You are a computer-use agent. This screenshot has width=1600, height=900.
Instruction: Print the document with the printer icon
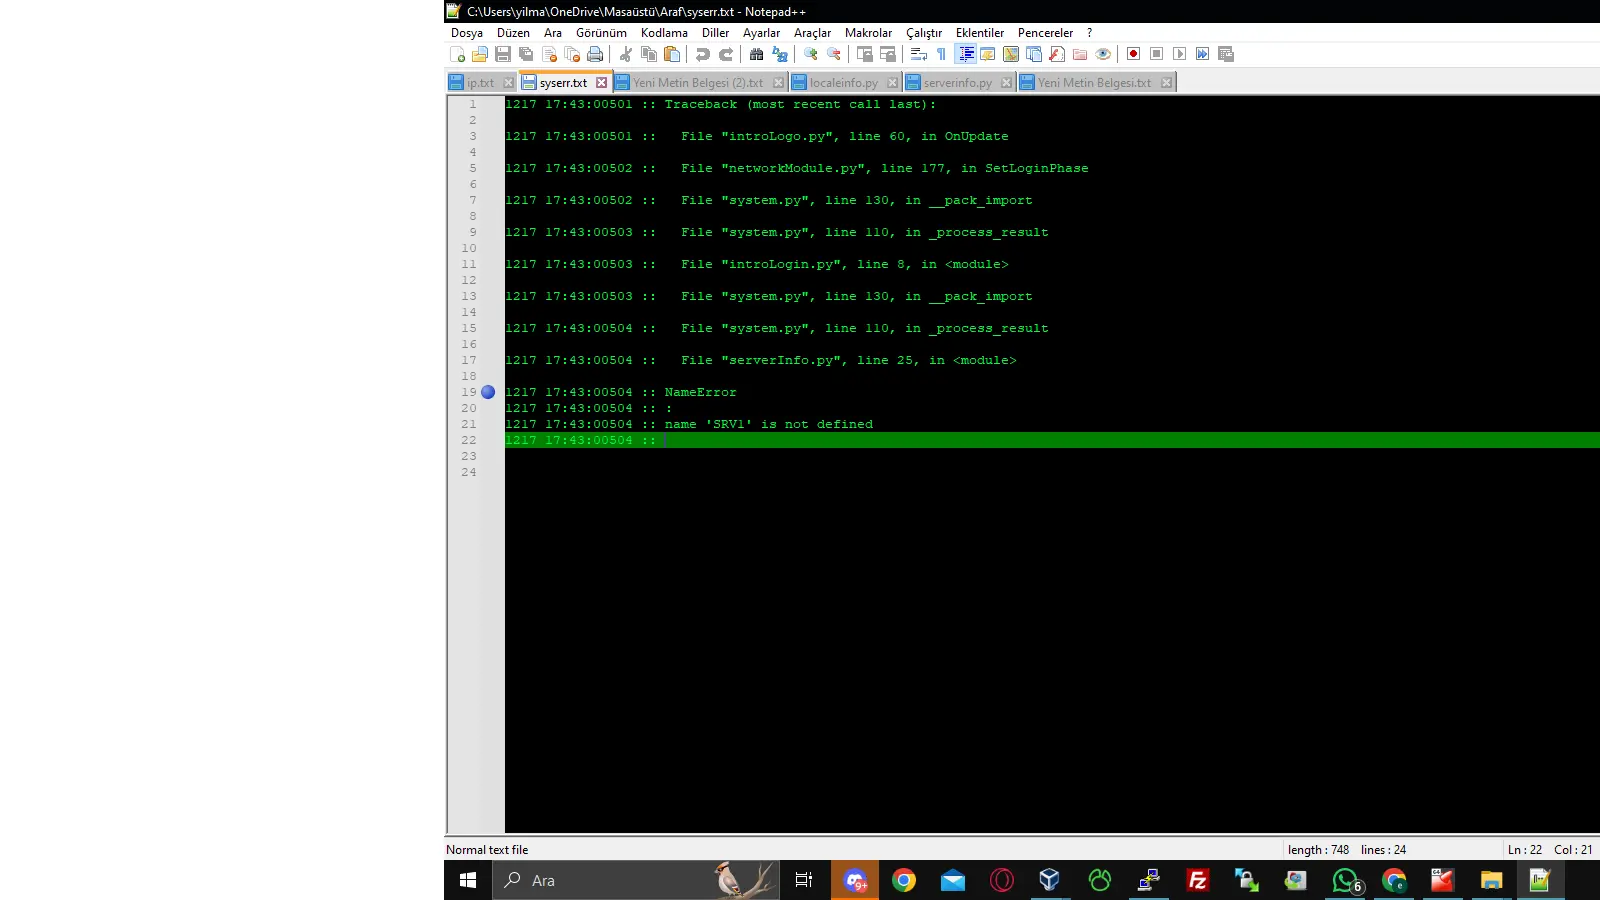tap(595, 54)
